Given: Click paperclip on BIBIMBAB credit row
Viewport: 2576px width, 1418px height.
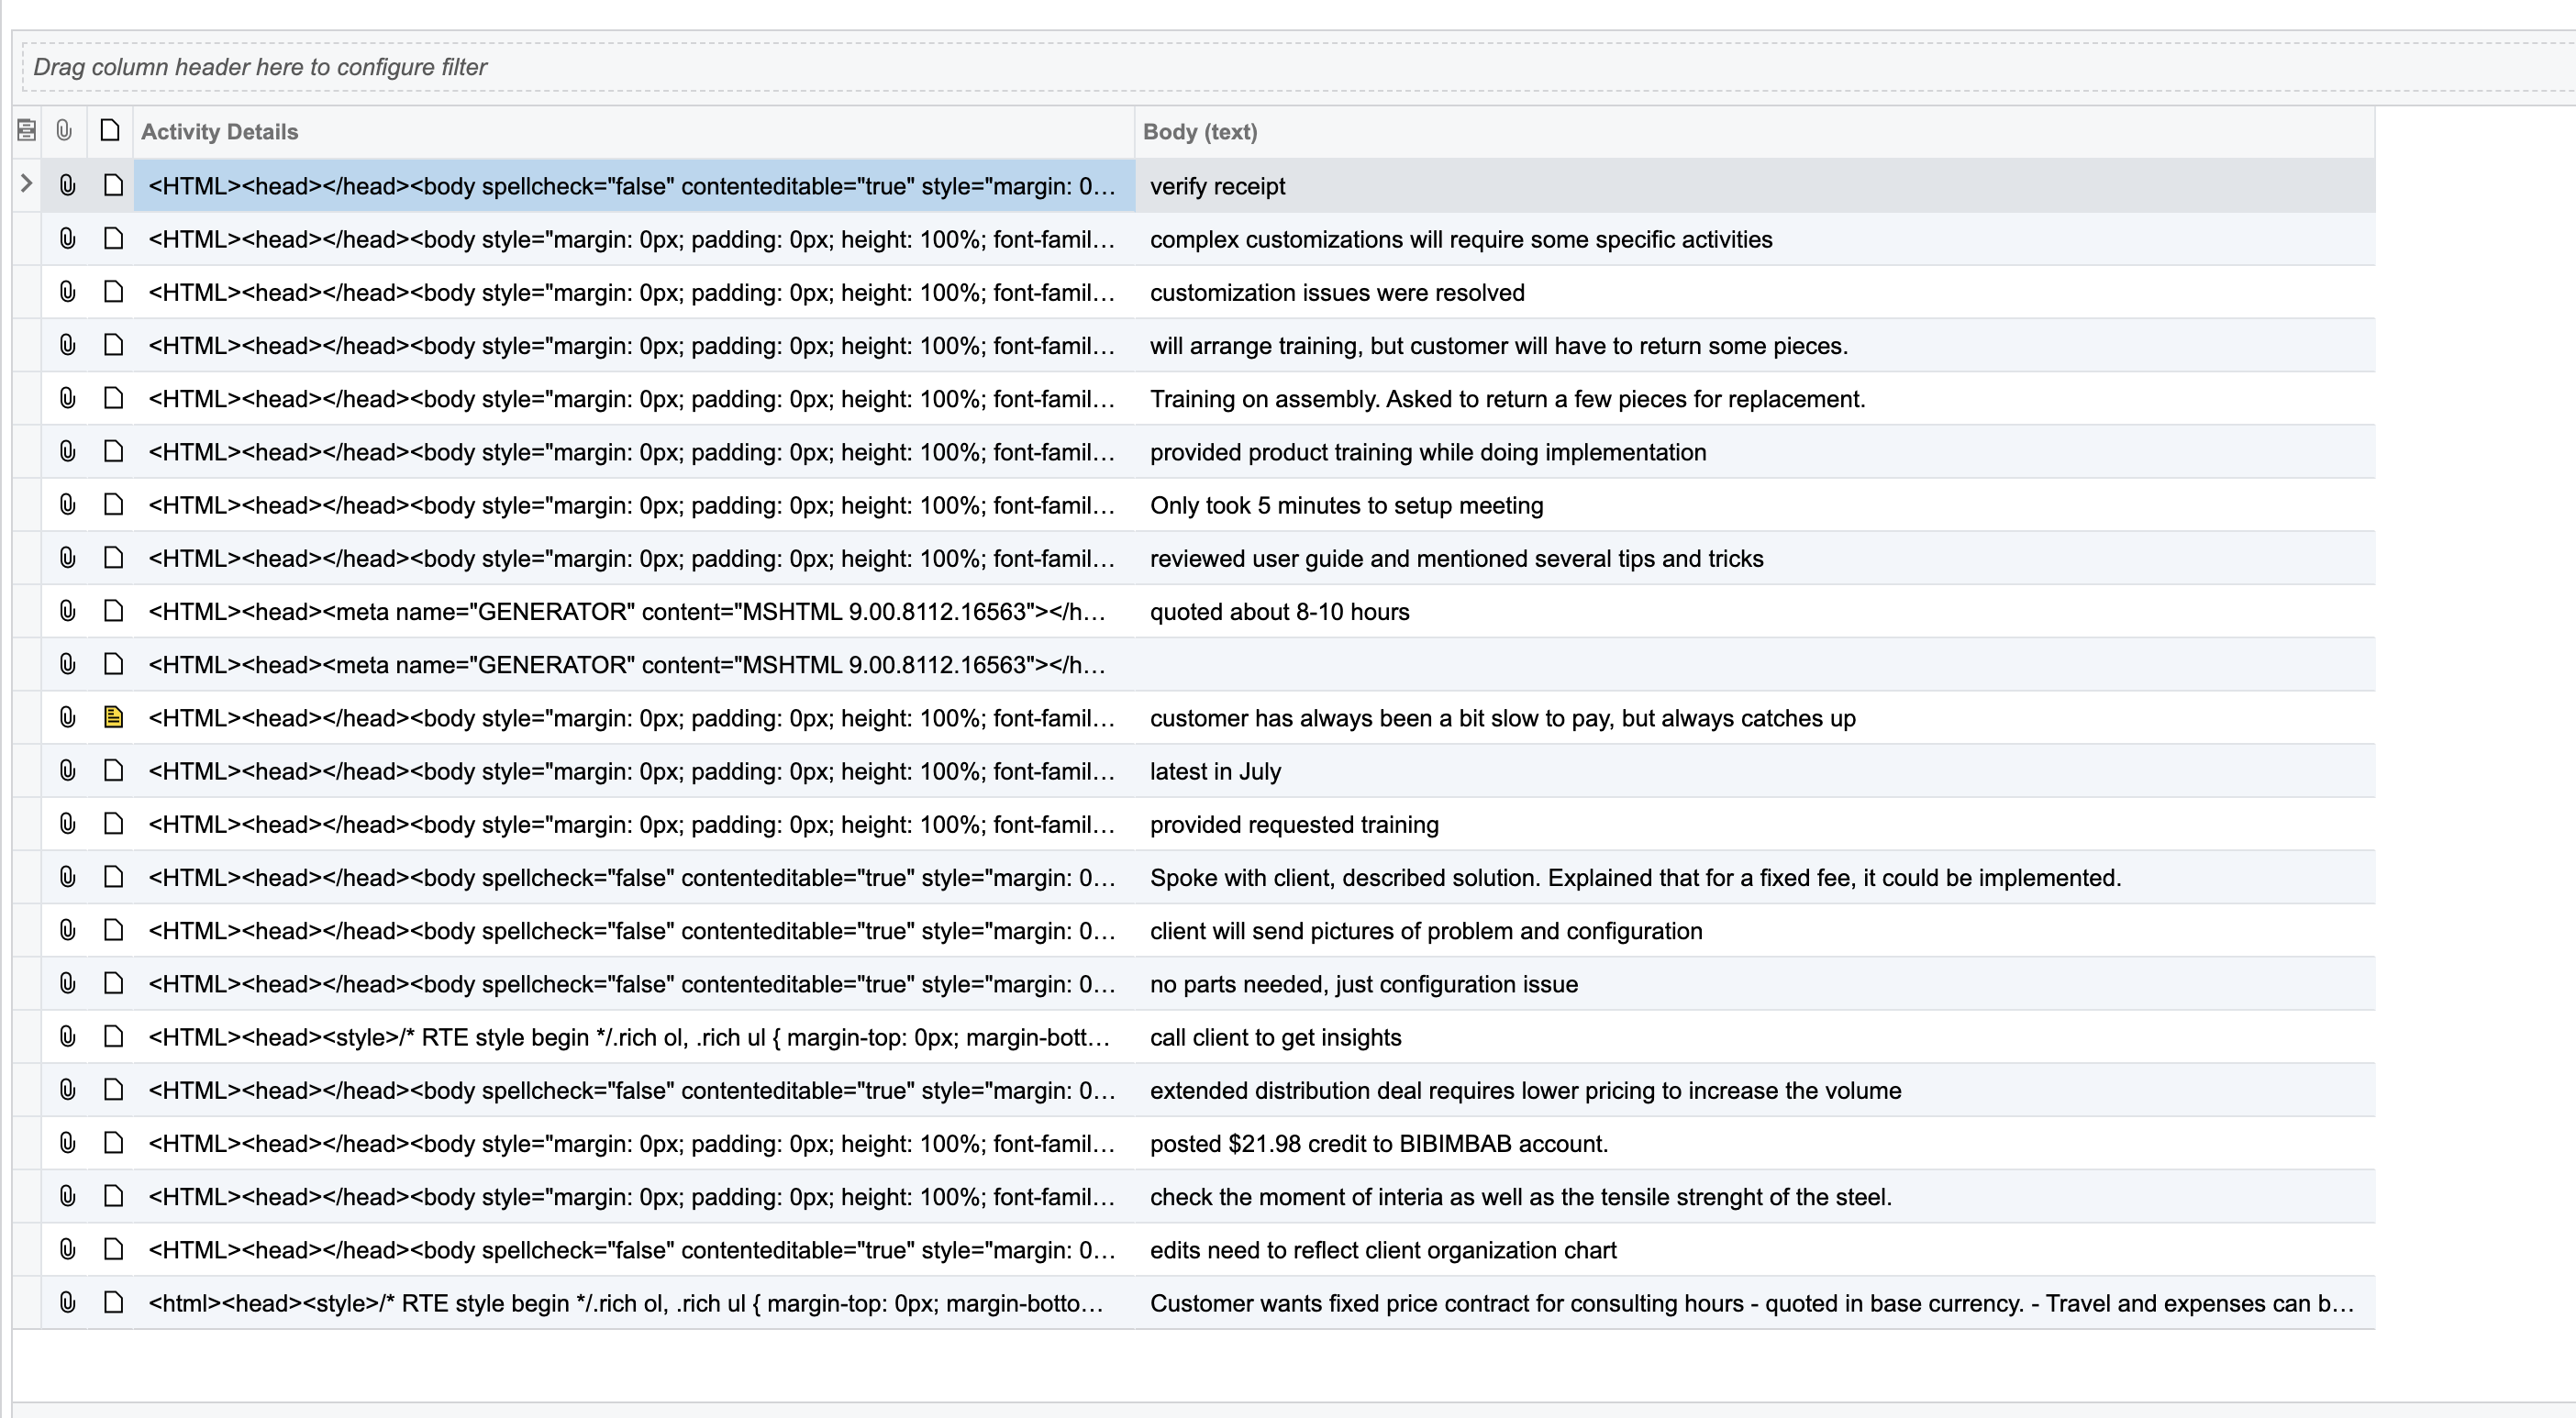Looking at the screenshot, I should 67,1143.
